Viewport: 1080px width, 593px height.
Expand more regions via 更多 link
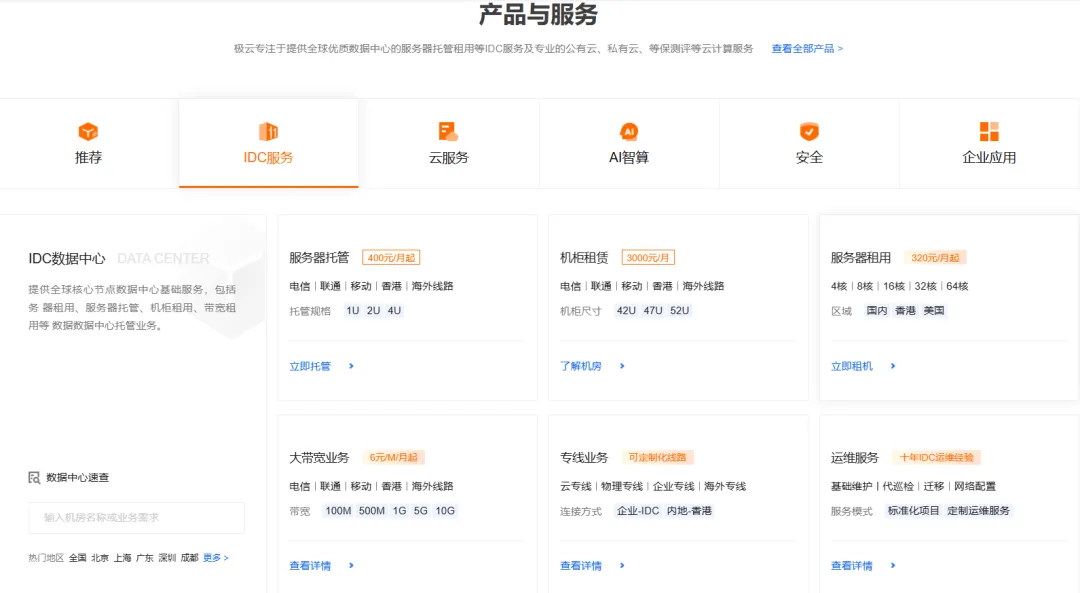pyautogui.click(x=215, y=558)
